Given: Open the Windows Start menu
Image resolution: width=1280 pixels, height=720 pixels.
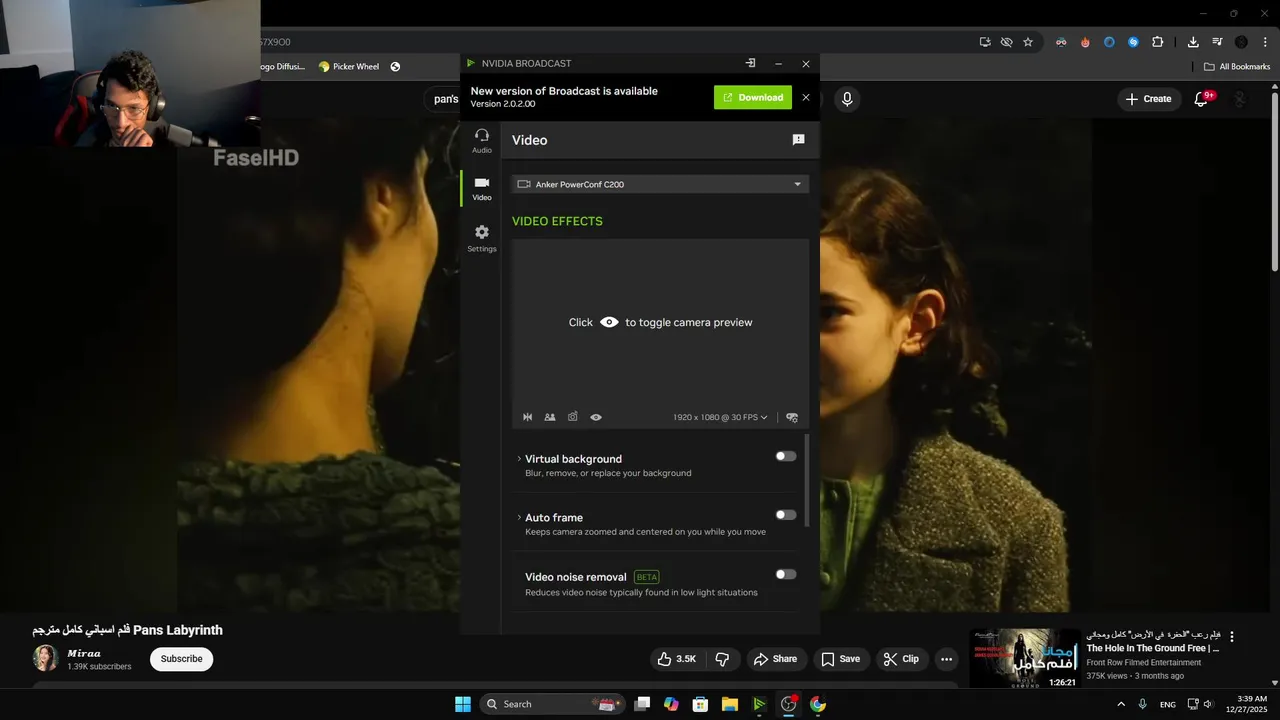Looking at the screenshot, I should click(x=463, y=704).
